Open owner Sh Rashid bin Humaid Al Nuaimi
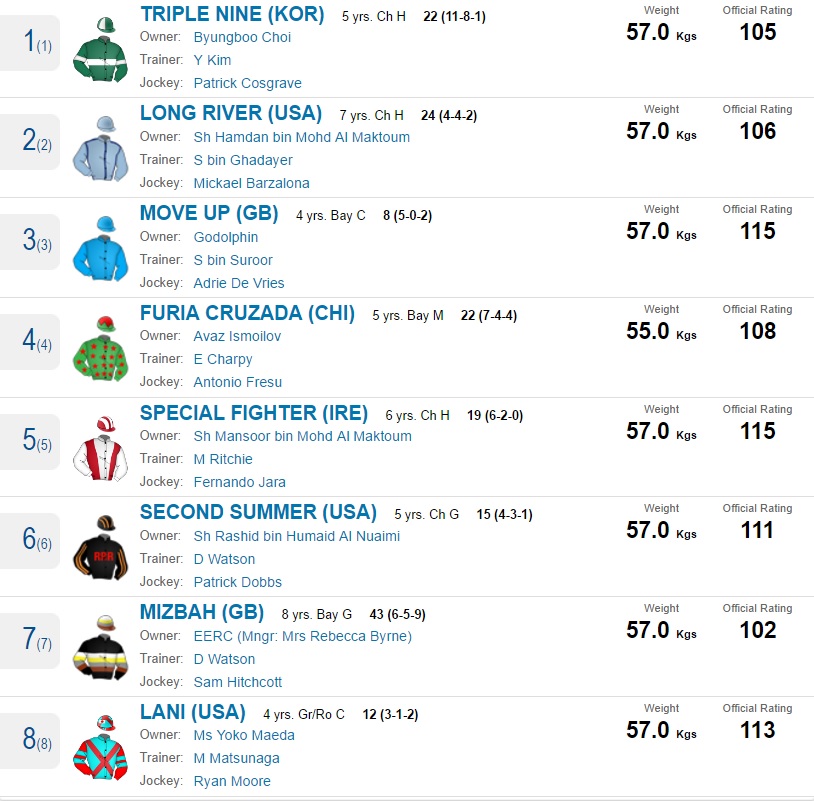This screenshot has height=801, width=814. [296, 536]
